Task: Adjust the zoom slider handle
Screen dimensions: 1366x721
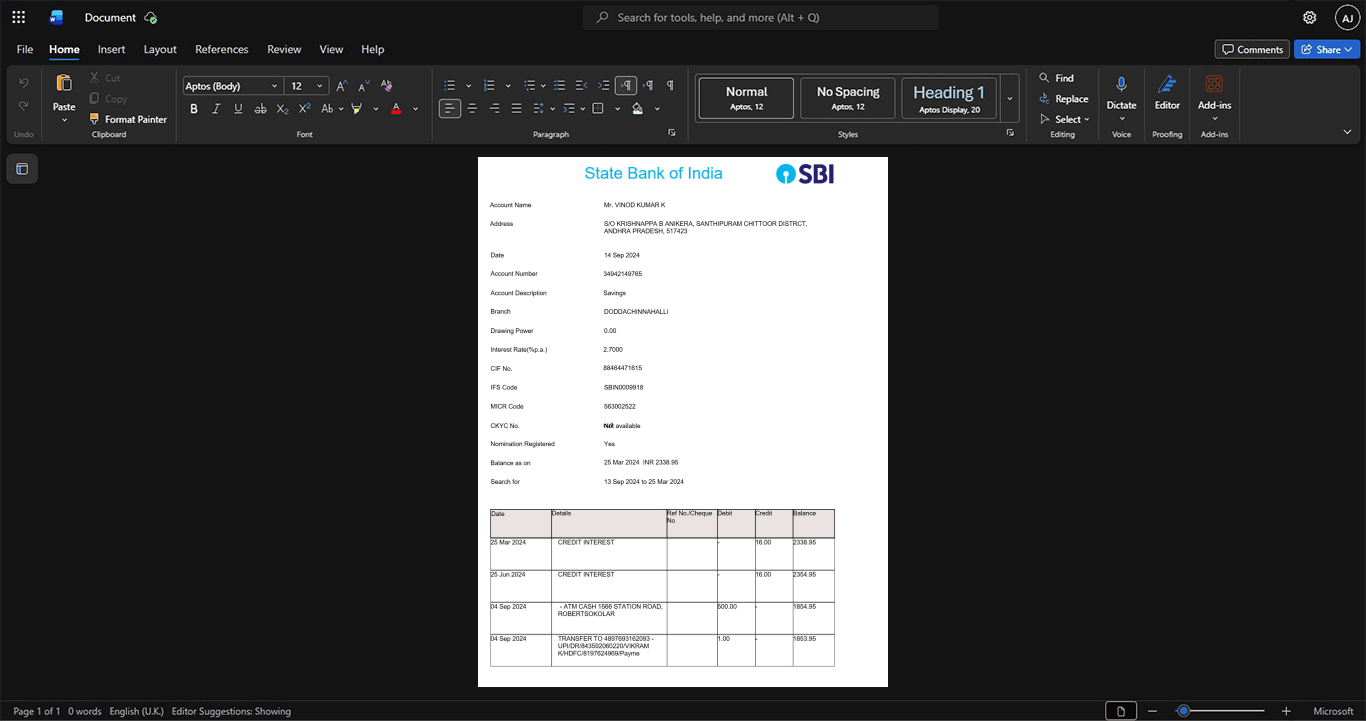Action: tap(1183, 711)
